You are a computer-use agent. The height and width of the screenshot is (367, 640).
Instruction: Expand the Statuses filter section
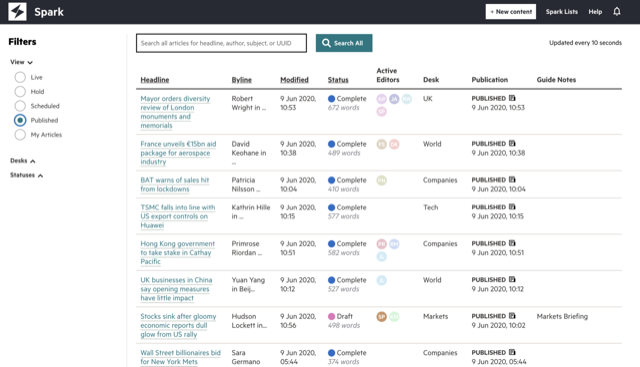click(26, 175)
